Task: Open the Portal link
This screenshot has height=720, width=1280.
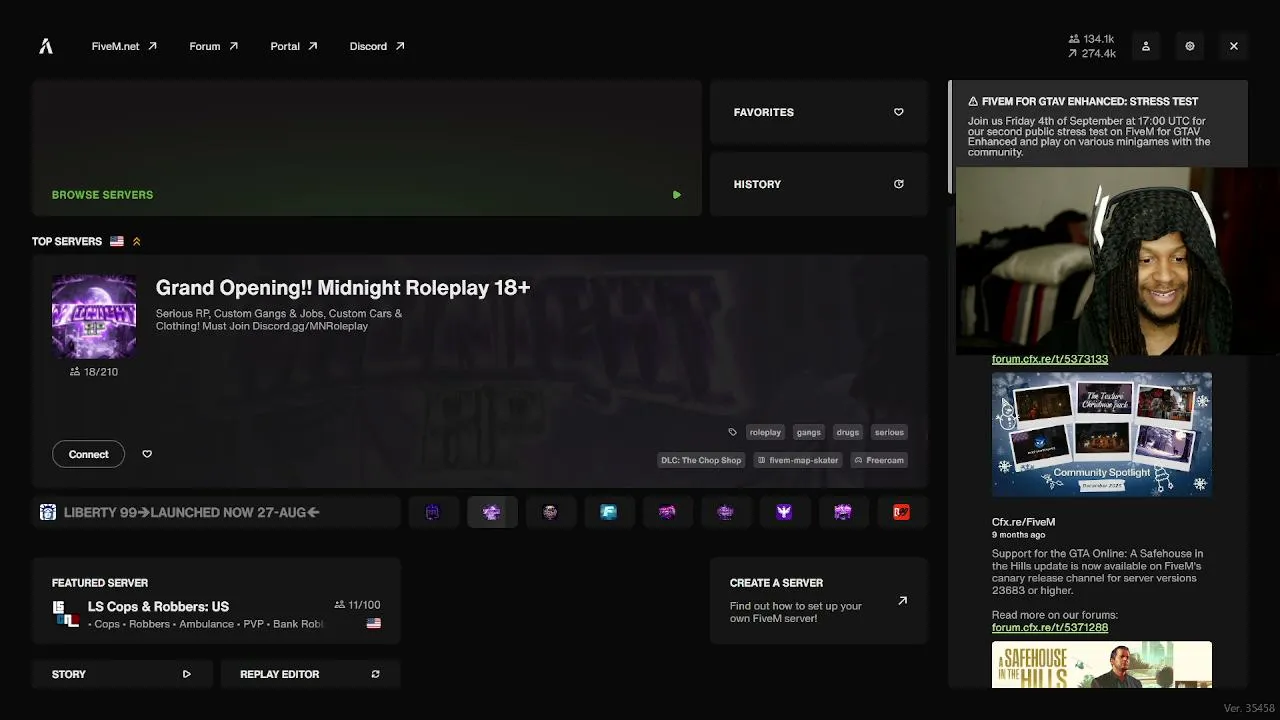Action: (294, 46)
